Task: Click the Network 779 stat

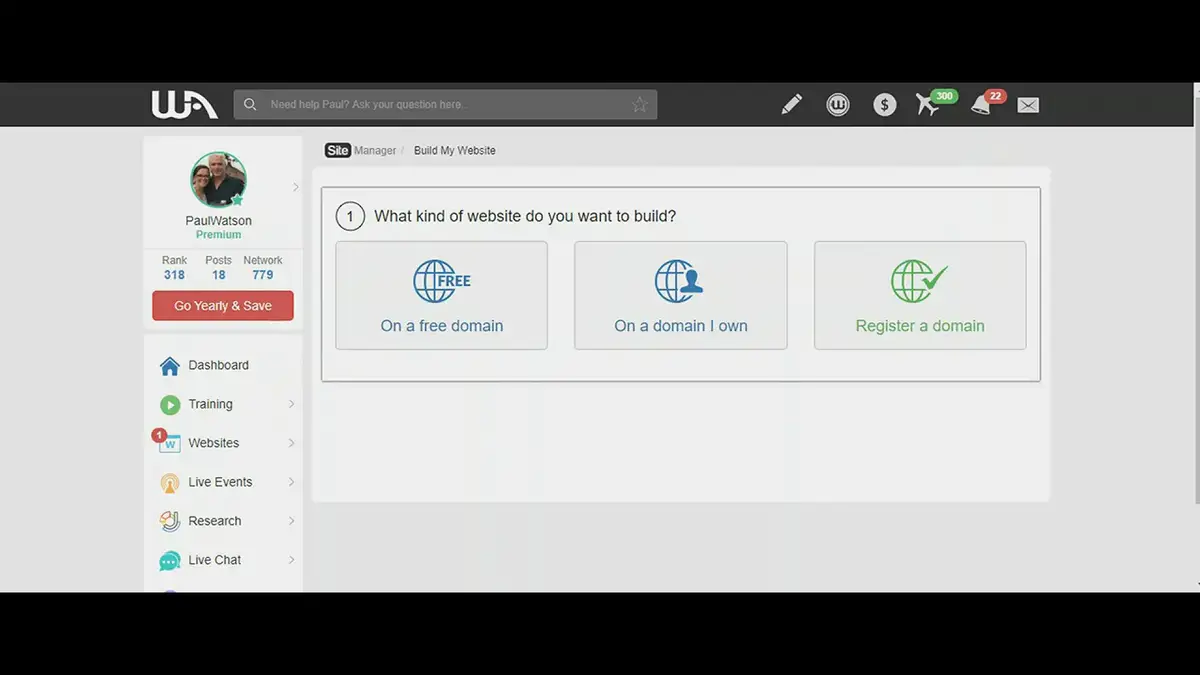Action: click(x=263, y=267)
